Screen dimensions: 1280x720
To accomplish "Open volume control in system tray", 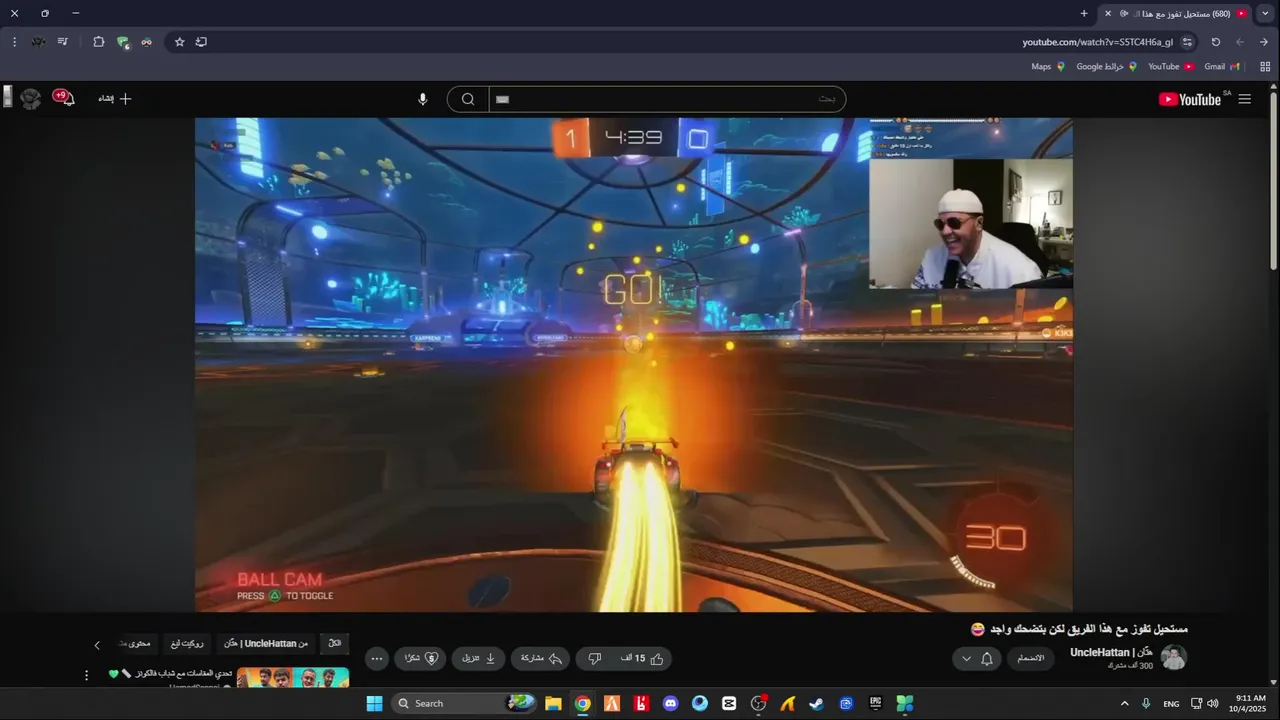I will (x=1212, y=703).
